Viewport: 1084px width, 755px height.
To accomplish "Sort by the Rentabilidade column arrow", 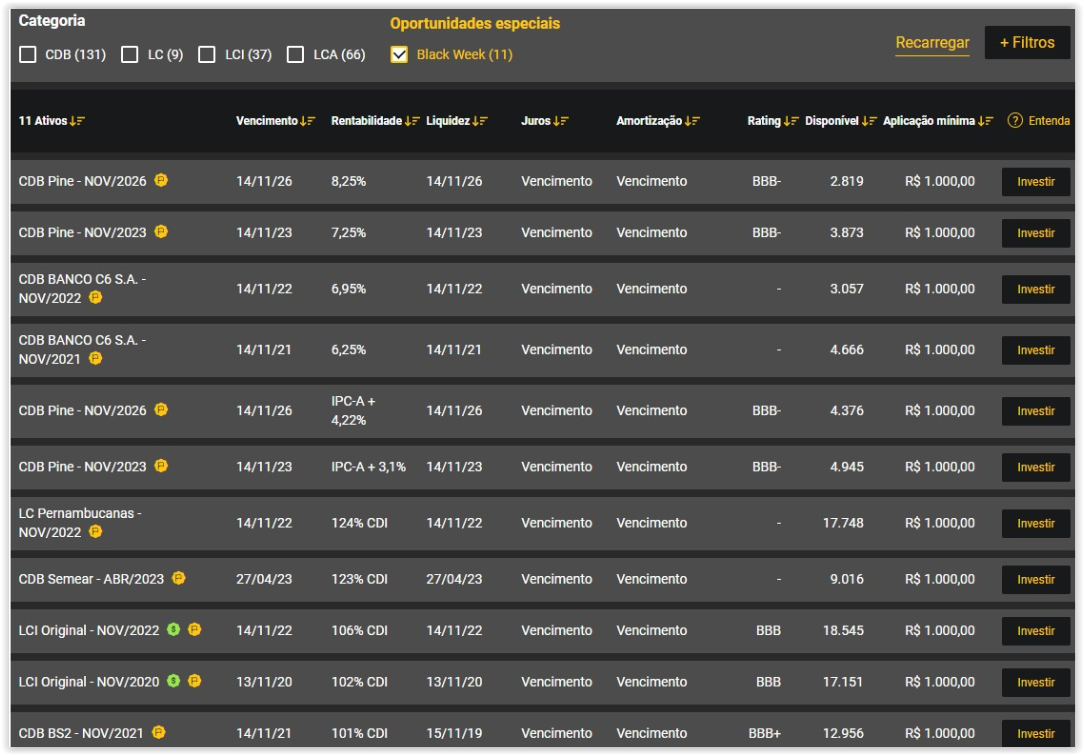I will 412,121.
